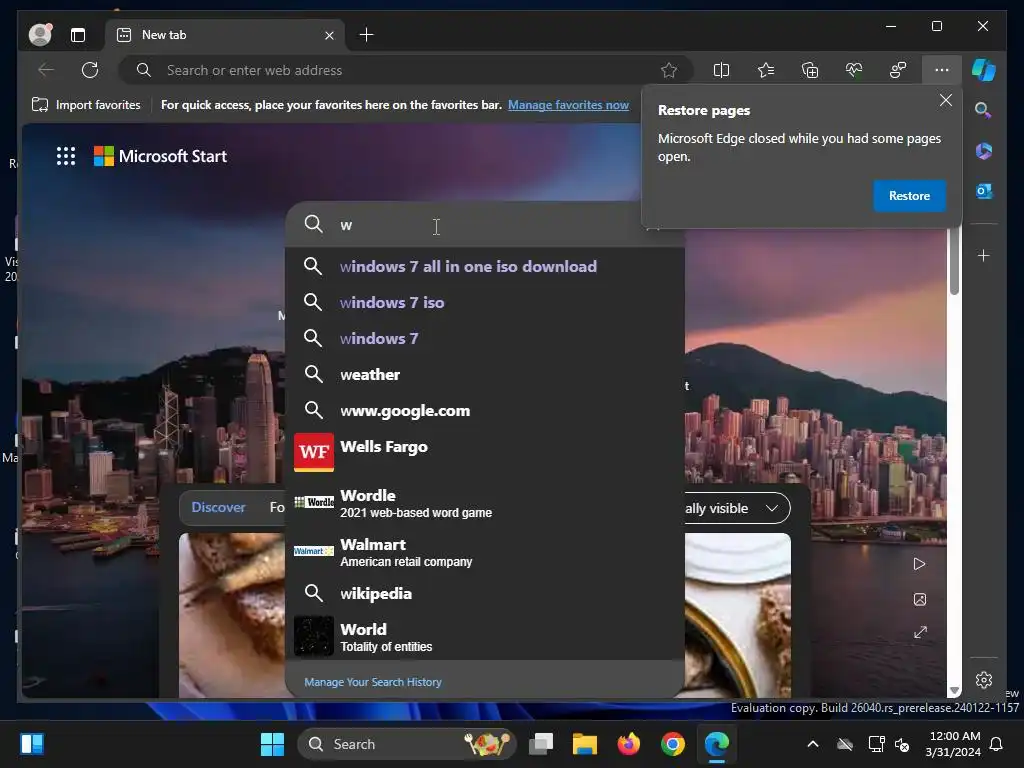Select the windows 7 iso suggestion
This screenshot has width=1024, height=768.
point(485,302)
